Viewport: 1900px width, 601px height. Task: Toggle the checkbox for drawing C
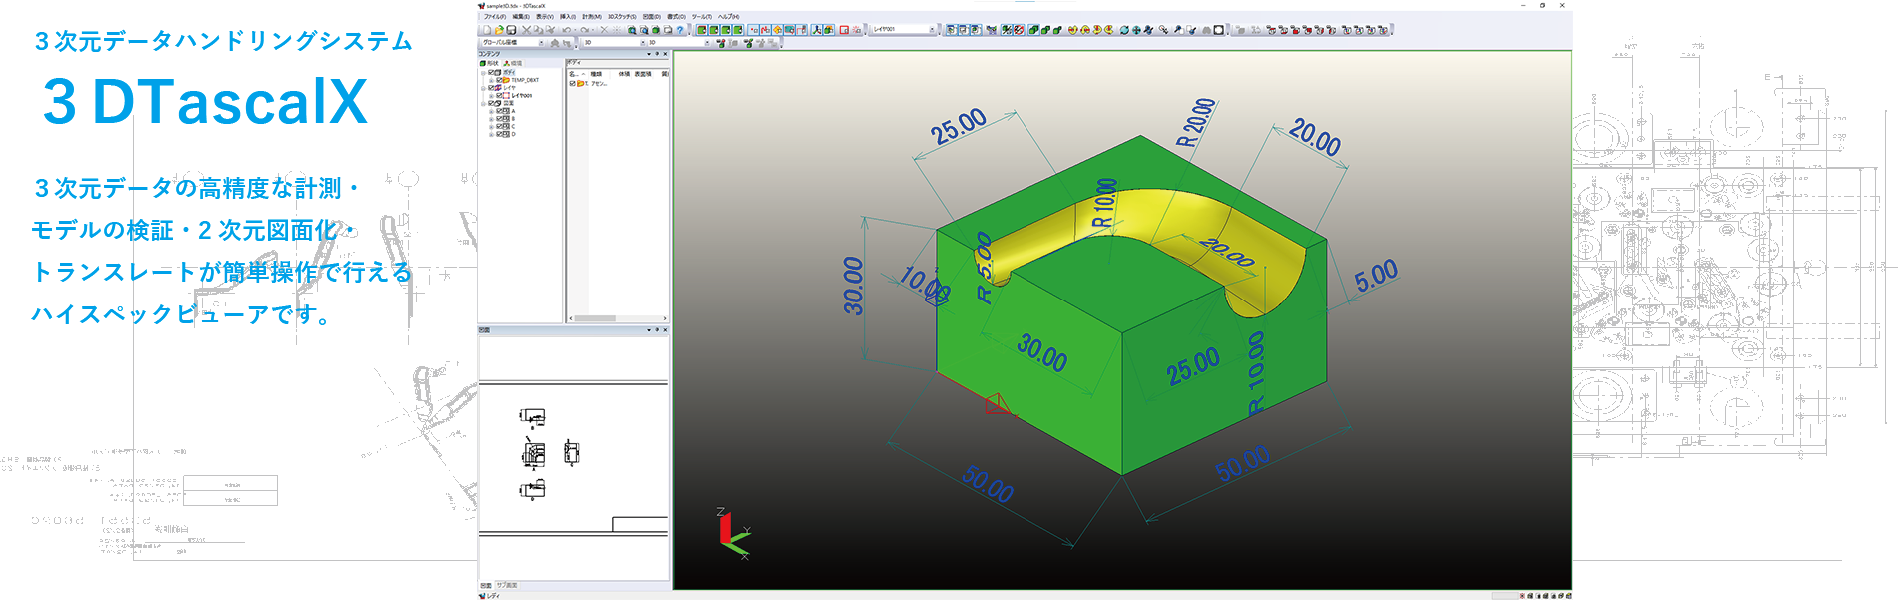click(499, 127)
